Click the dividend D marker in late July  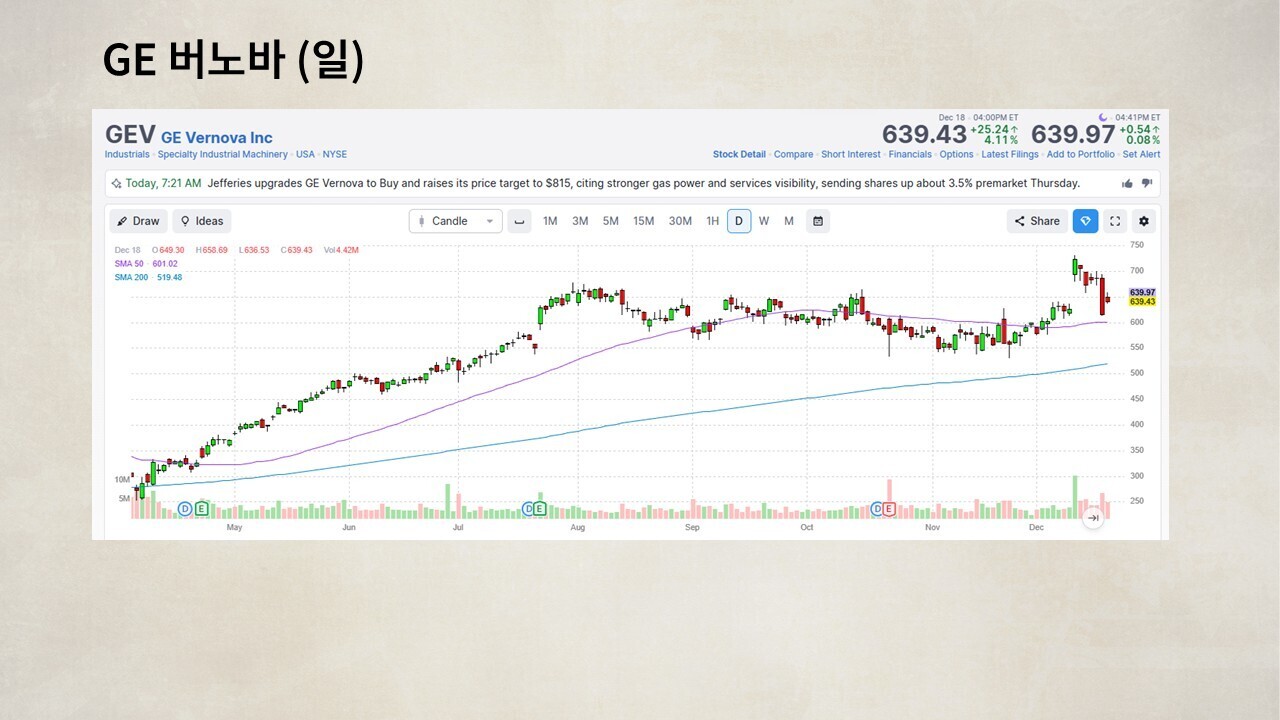click(528, 509)
